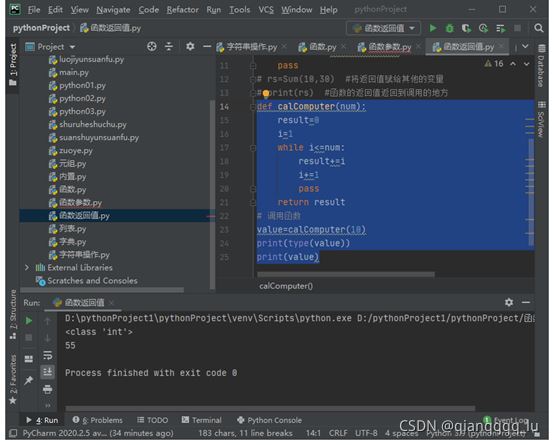Screen dimensions: 554x445
Task: Open the 4 spaces indent selector
Action: pos(401,433)
